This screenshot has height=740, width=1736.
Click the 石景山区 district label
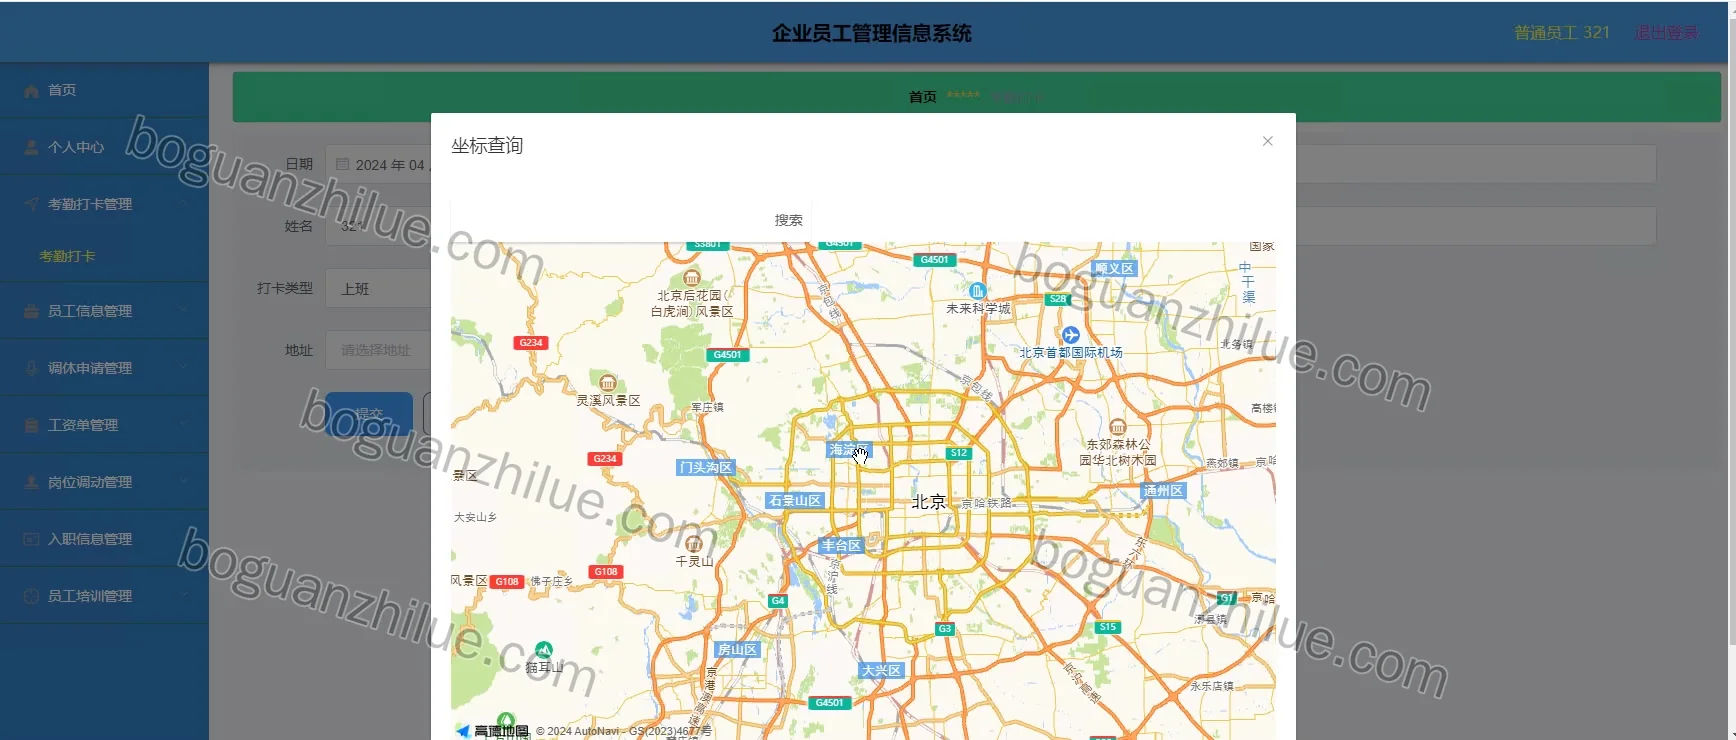click(x=795, y=500)
